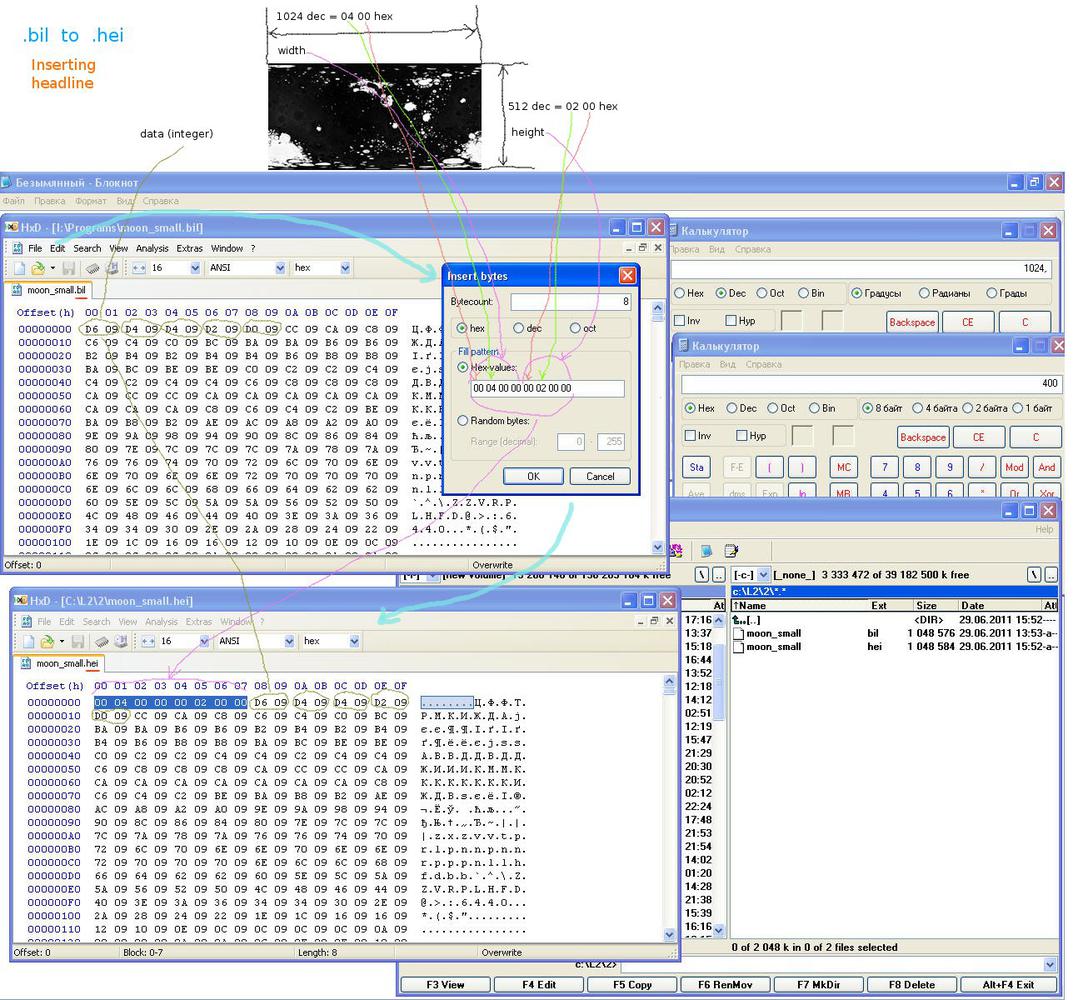The width and height of the screenshot is (1083, 1000).
Task: Open bytes-per-row dropdown in moon_small.hei HxD
Action: pos(204,642)
